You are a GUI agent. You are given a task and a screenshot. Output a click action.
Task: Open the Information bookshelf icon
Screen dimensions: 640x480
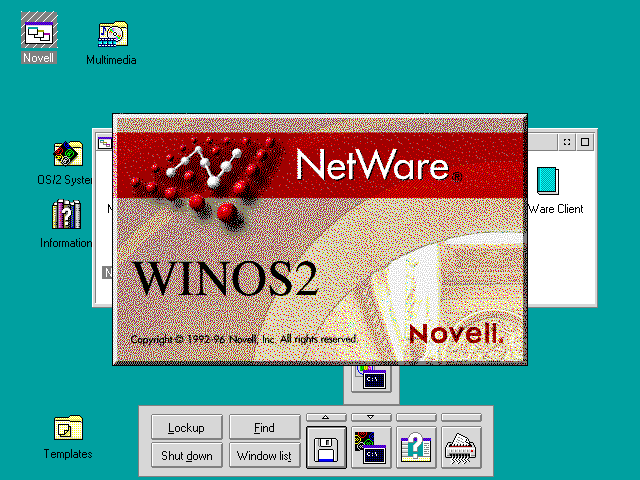tap(67, 214)
